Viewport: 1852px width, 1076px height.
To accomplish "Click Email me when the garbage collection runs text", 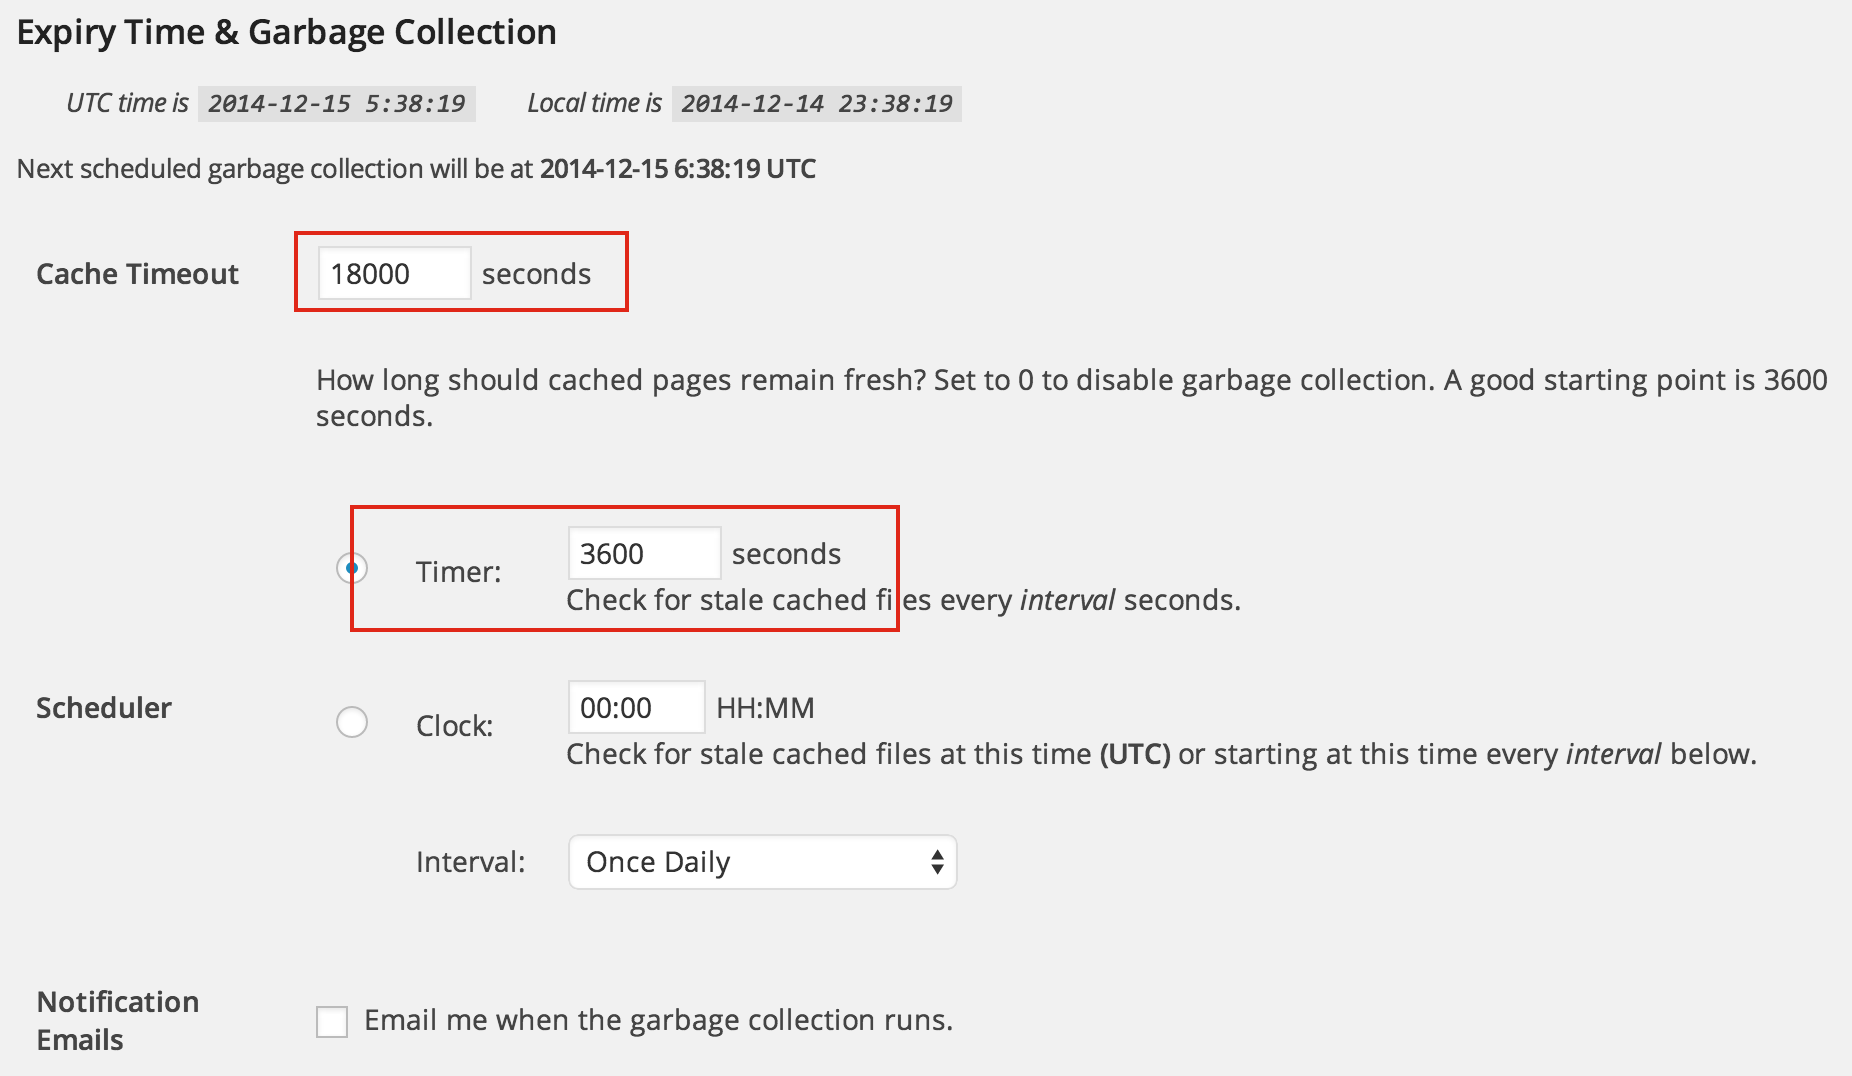I will click(x=659, y=1020).
